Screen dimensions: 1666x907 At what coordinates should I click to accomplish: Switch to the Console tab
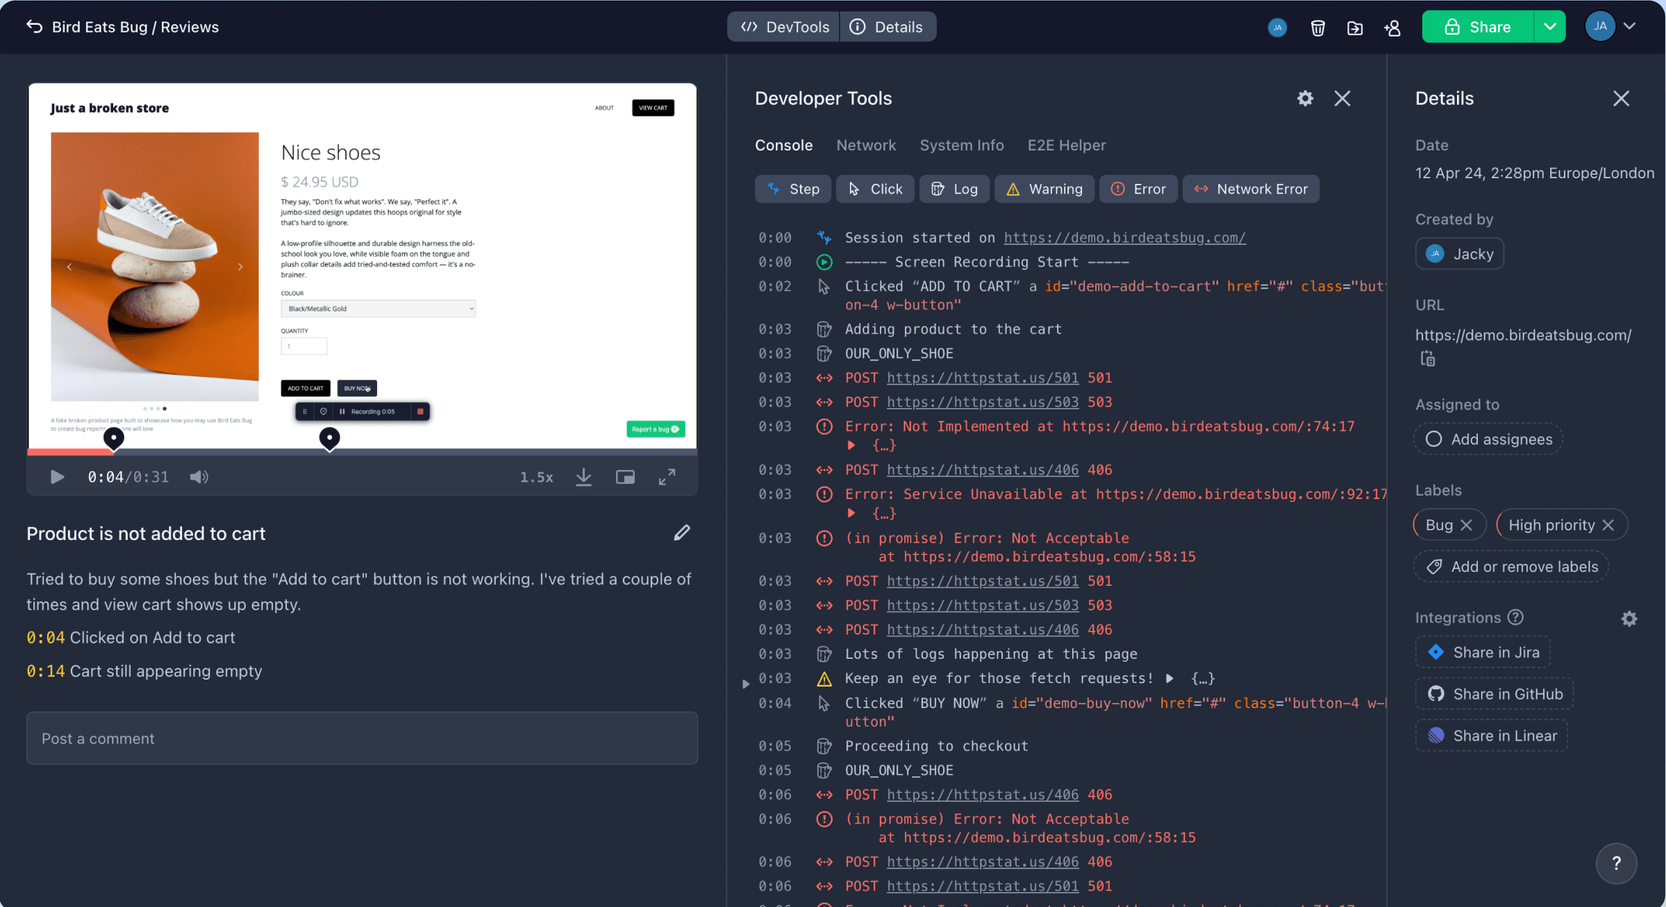click(784, 145)
